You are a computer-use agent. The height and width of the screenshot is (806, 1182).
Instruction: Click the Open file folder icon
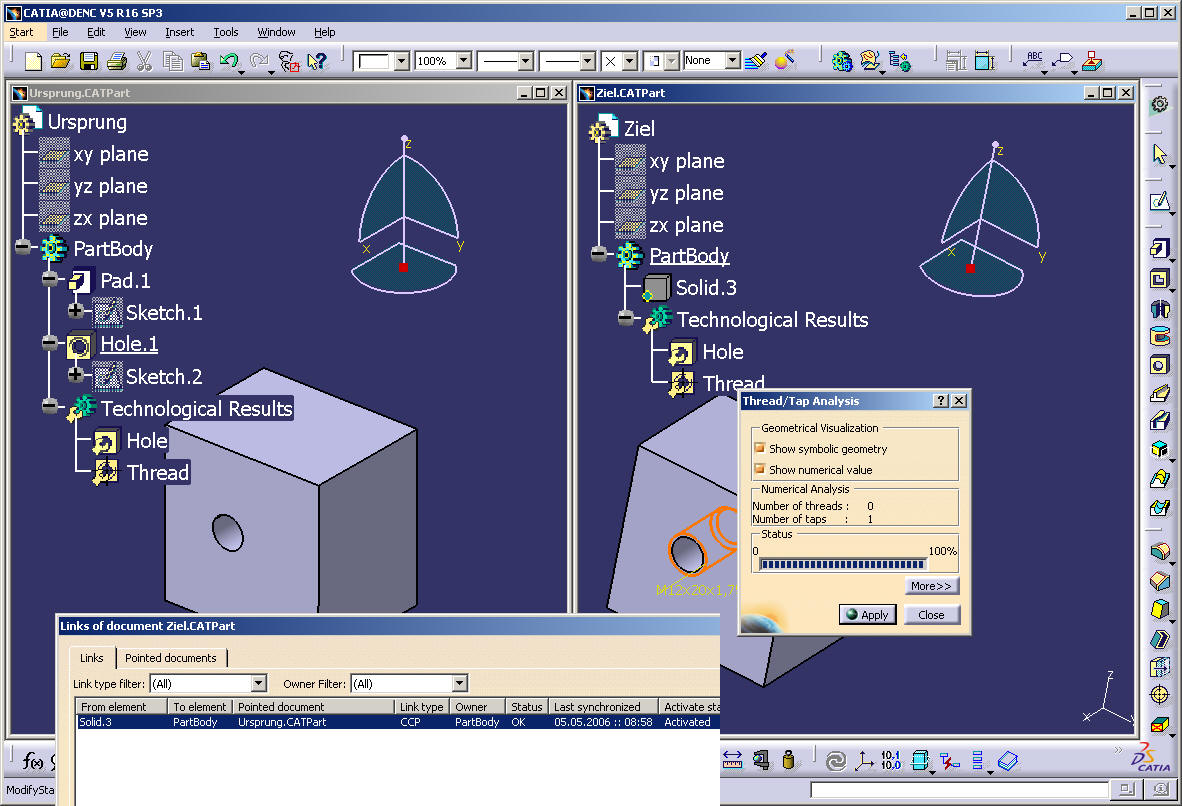click(x=60, y=61)
